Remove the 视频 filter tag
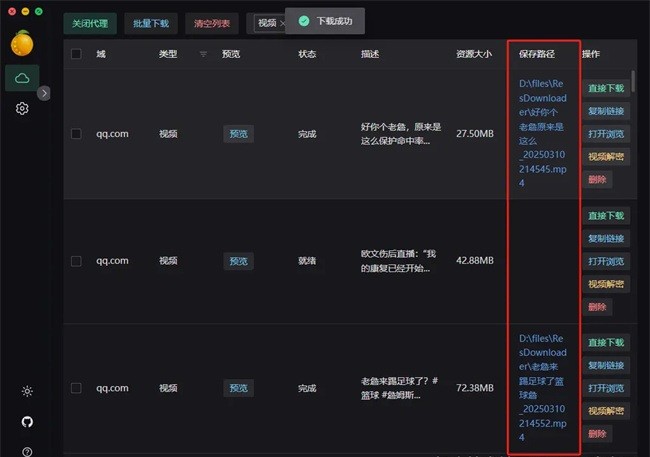This screenshot has width=650, height=457. pyautogui.click(x=282, y=22)
